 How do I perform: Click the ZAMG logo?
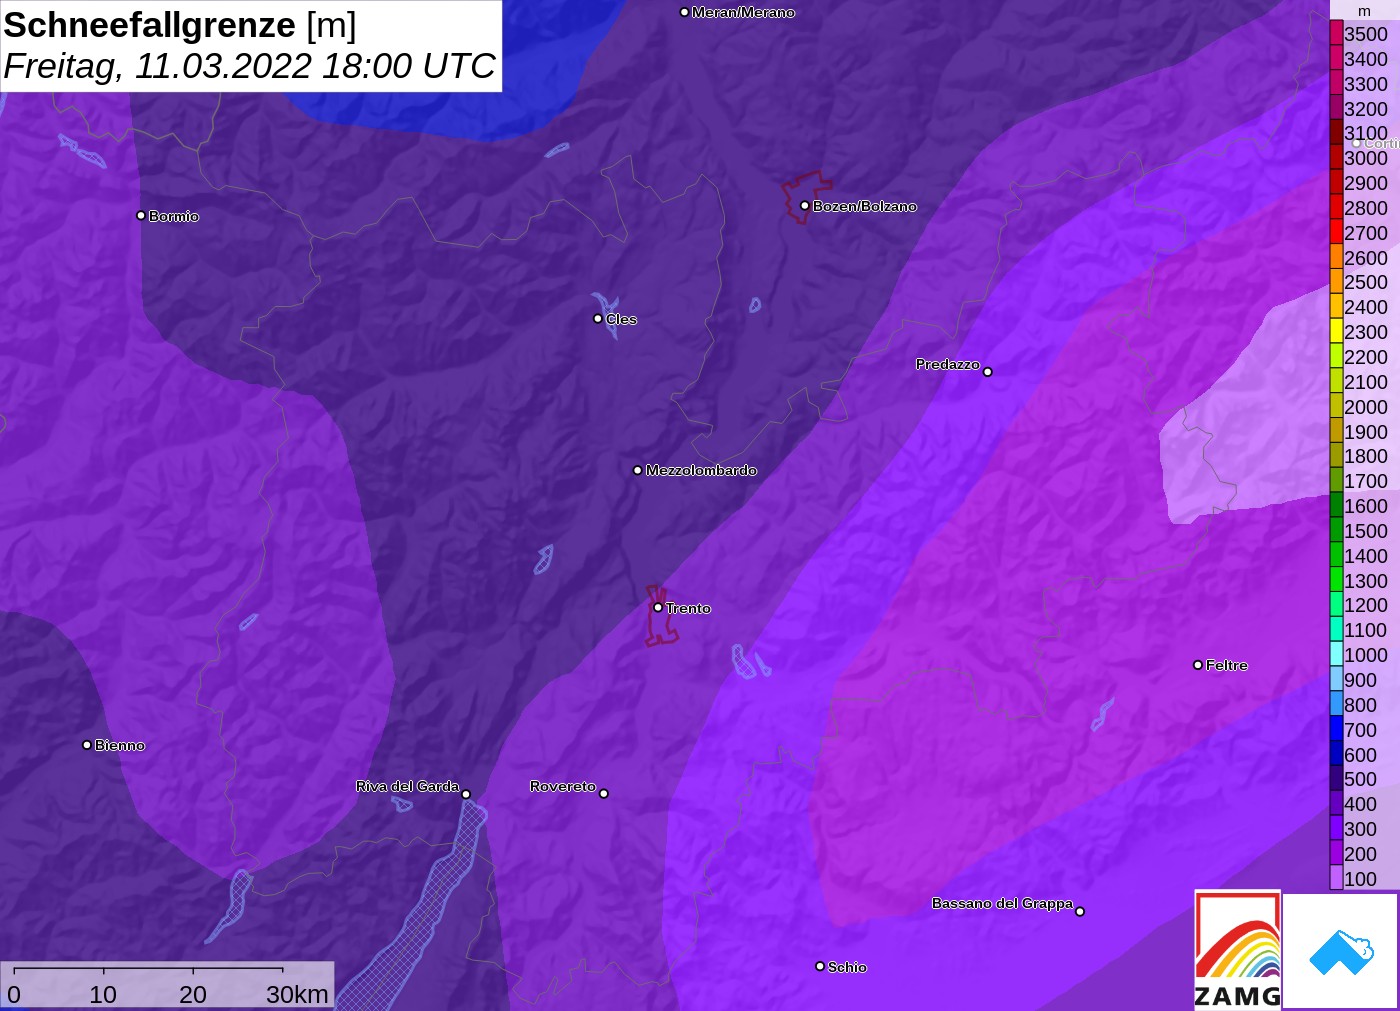[x=1237, y=949]
